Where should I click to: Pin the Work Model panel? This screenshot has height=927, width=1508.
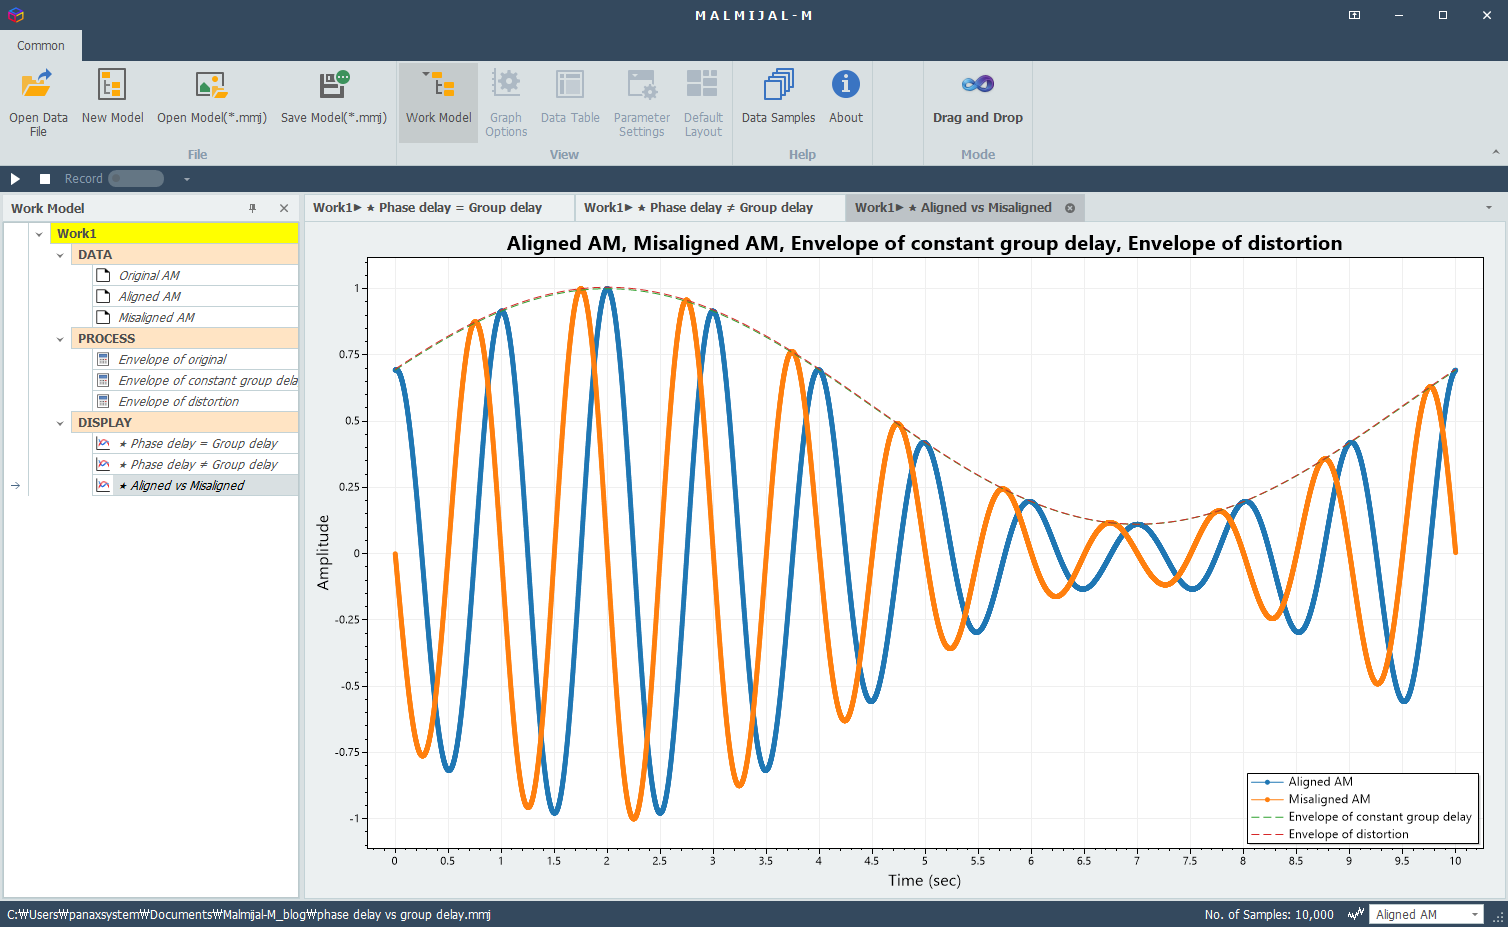253,208
